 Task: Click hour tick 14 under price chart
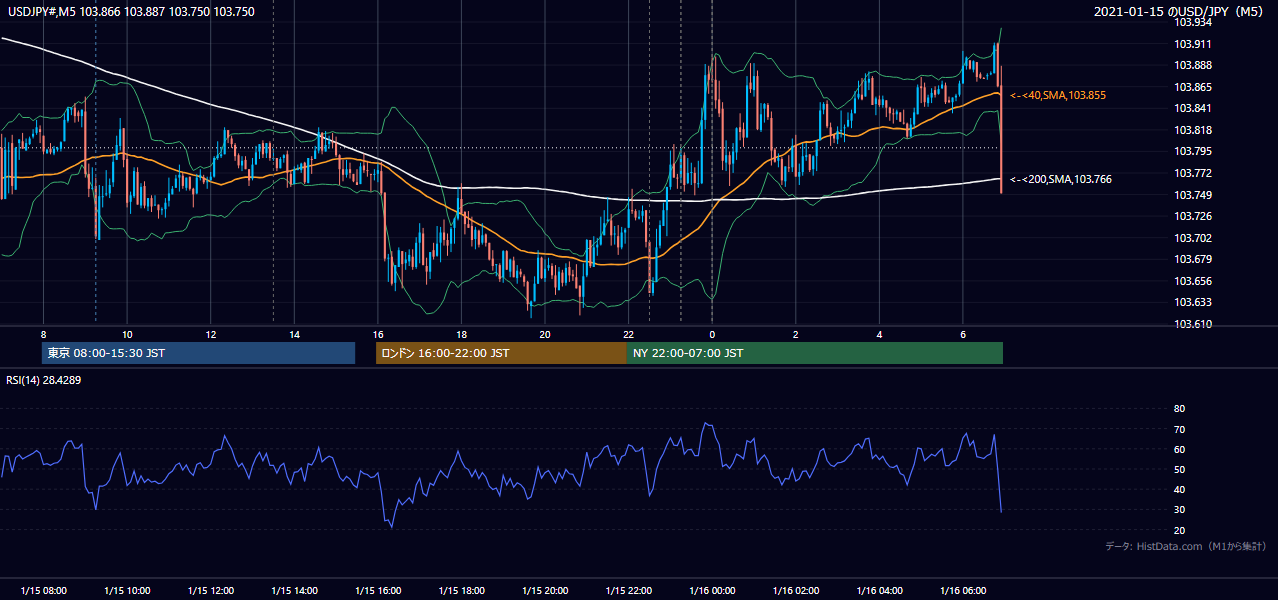pos(294,333)
